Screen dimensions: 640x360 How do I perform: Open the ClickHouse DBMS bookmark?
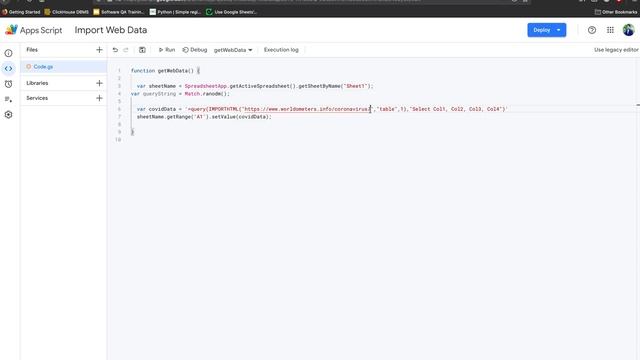pyautogui.click(x=67, y=12)
